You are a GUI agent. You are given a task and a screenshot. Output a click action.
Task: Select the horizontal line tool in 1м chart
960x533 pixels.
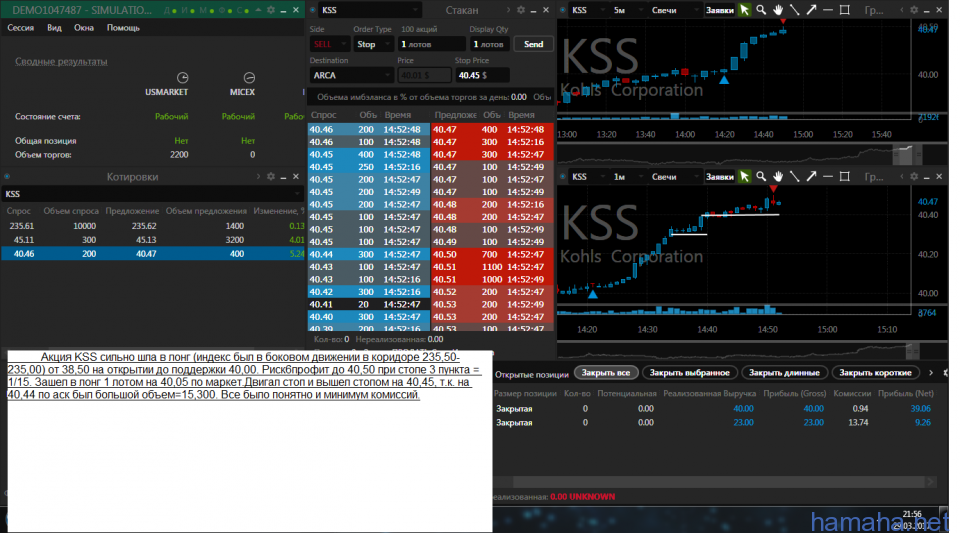point(828,176)
